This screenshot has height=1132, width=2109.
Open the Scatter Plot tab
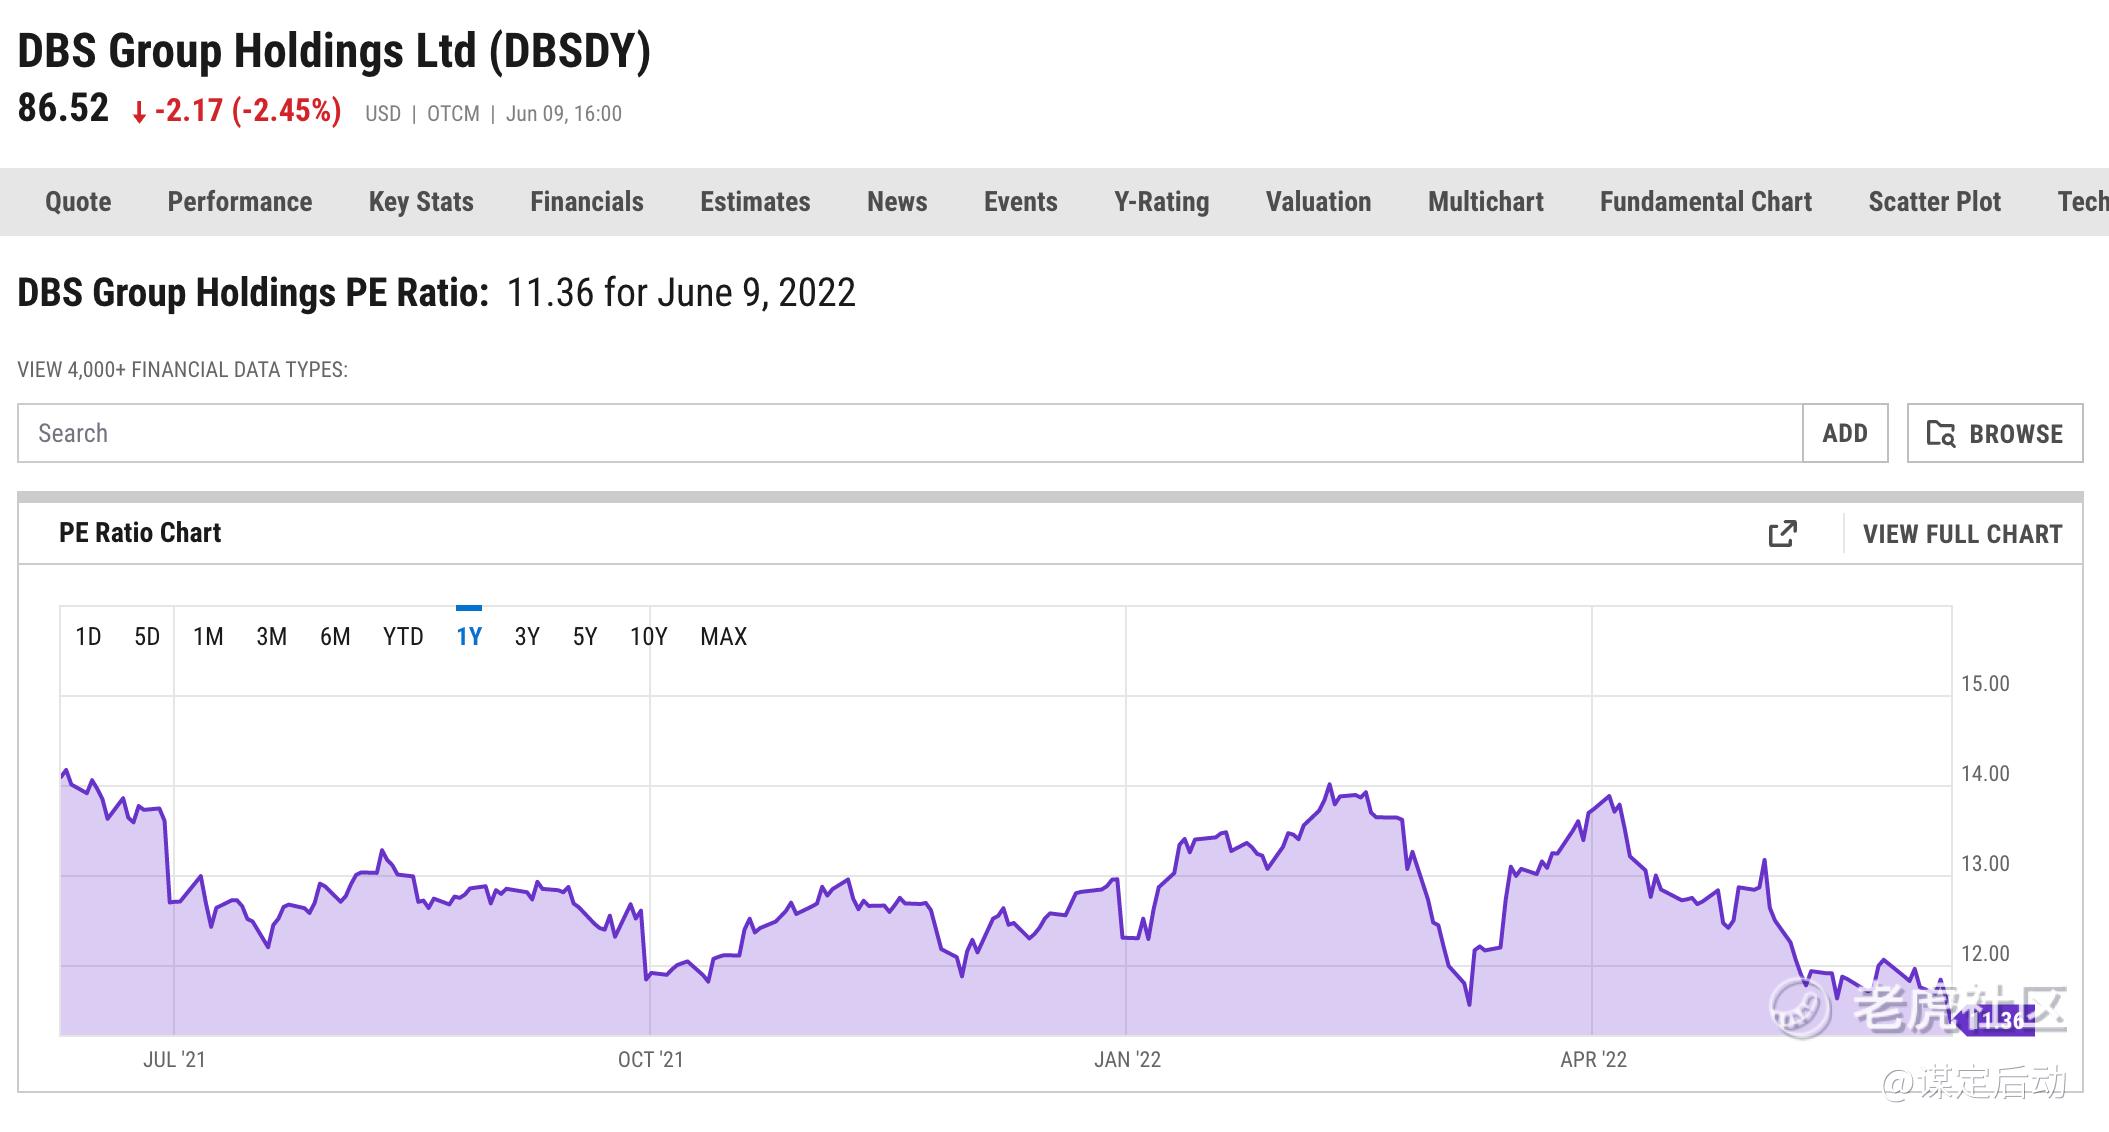[1934, 202]
